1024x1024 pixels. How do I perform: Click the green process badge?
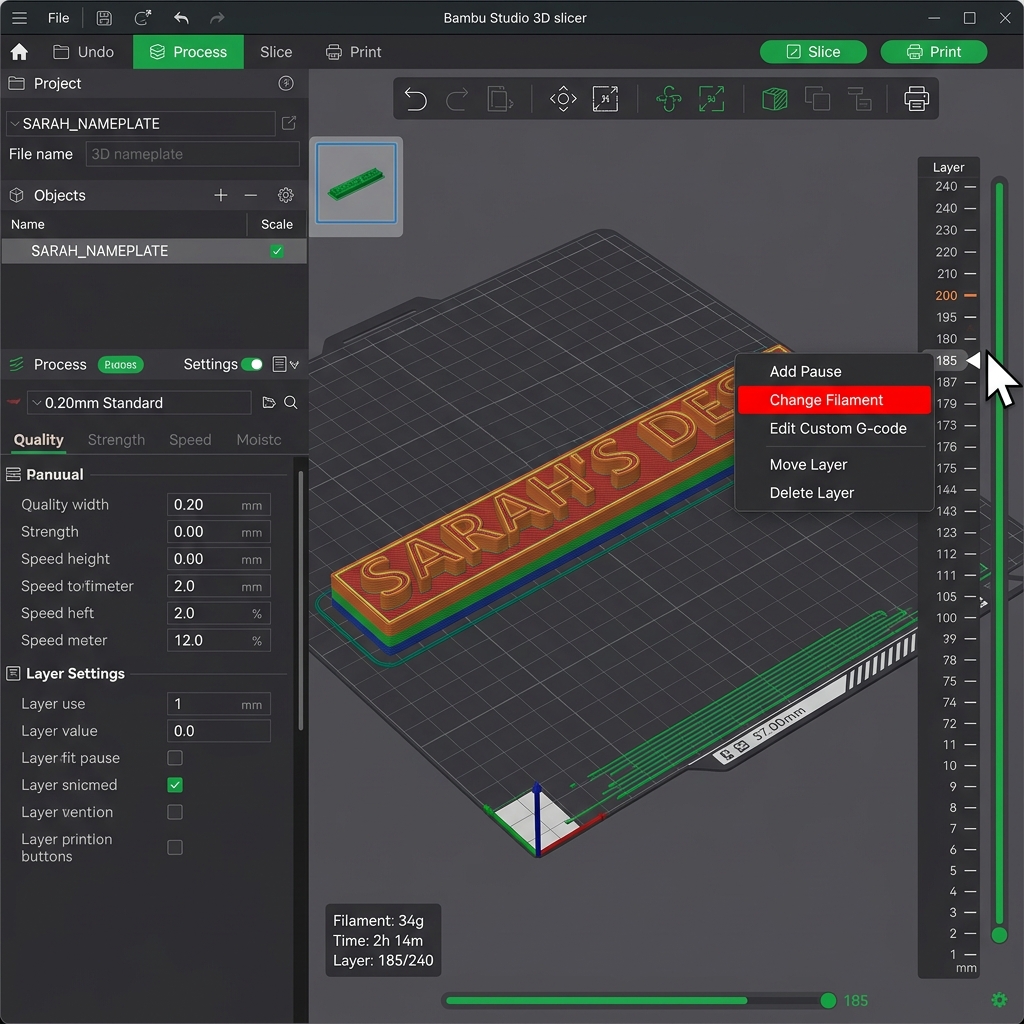(x=120, y=364)
